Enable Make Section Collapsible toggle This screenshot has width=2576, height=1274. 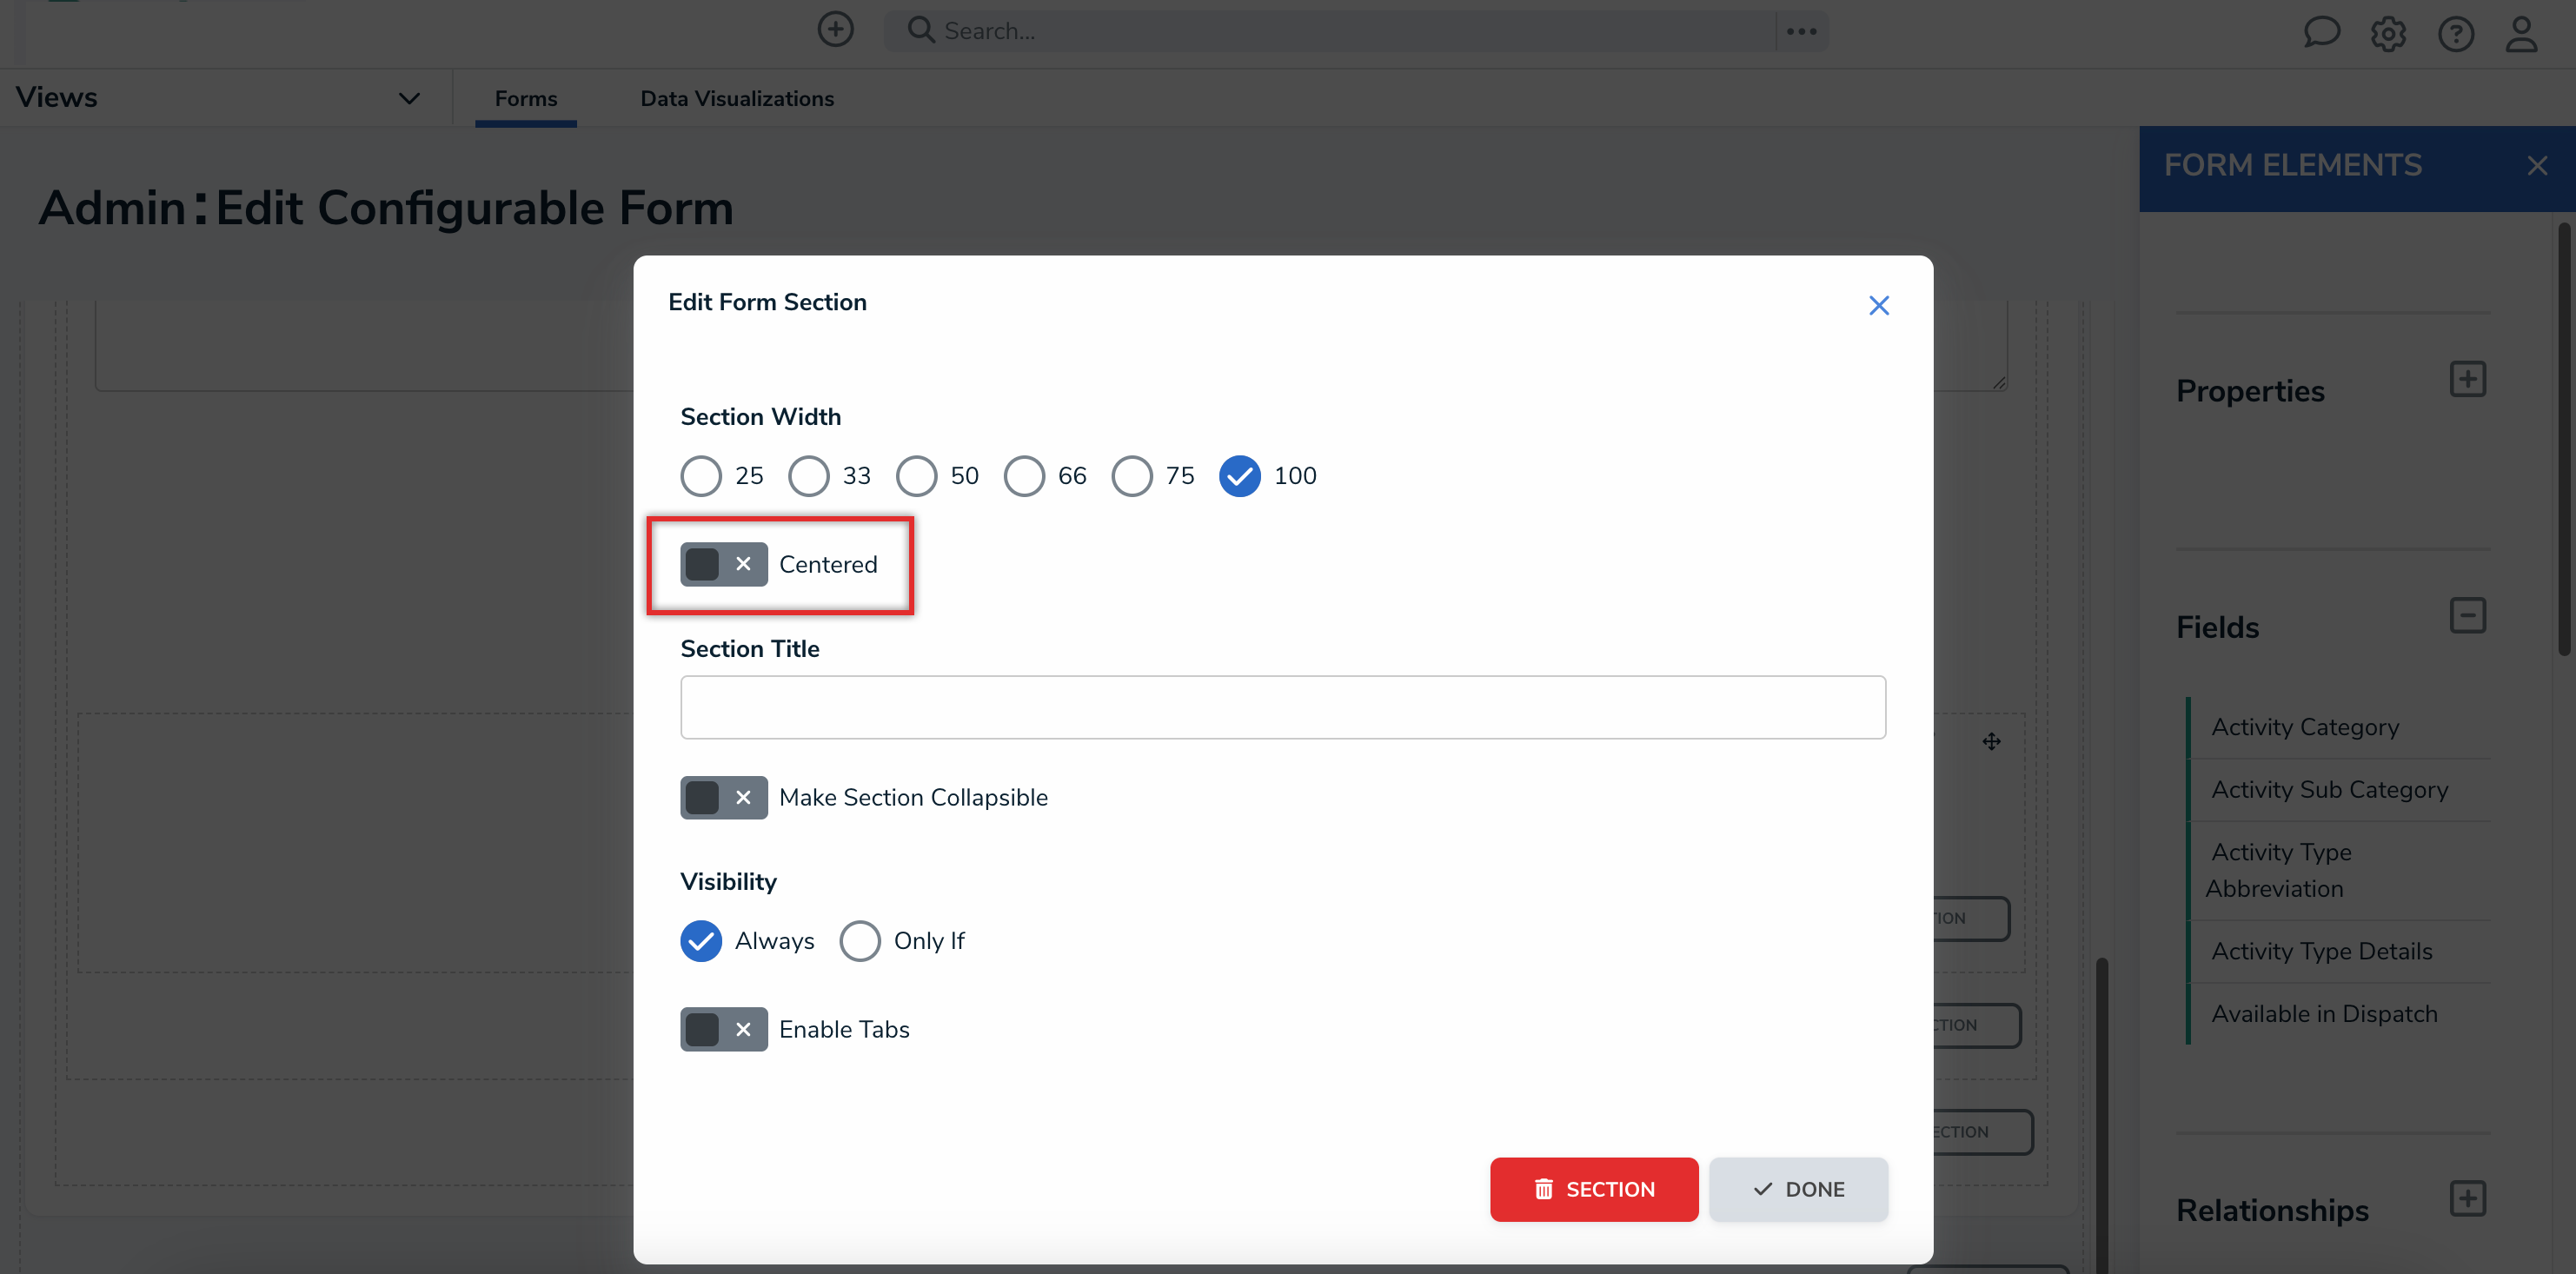[x=723, y=797]
